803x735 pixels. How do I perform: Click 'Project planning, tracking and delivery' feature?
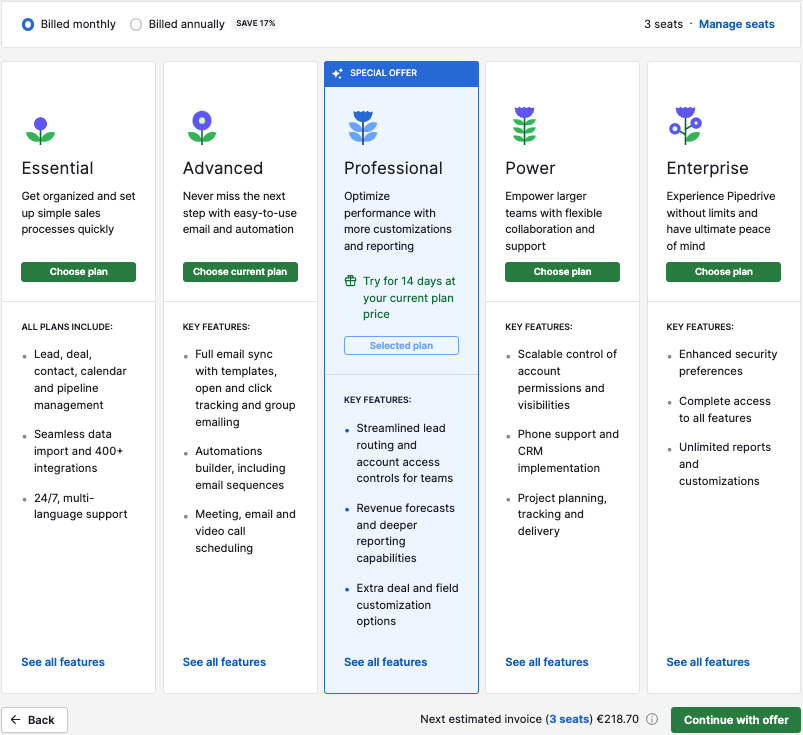click(562, 514)
